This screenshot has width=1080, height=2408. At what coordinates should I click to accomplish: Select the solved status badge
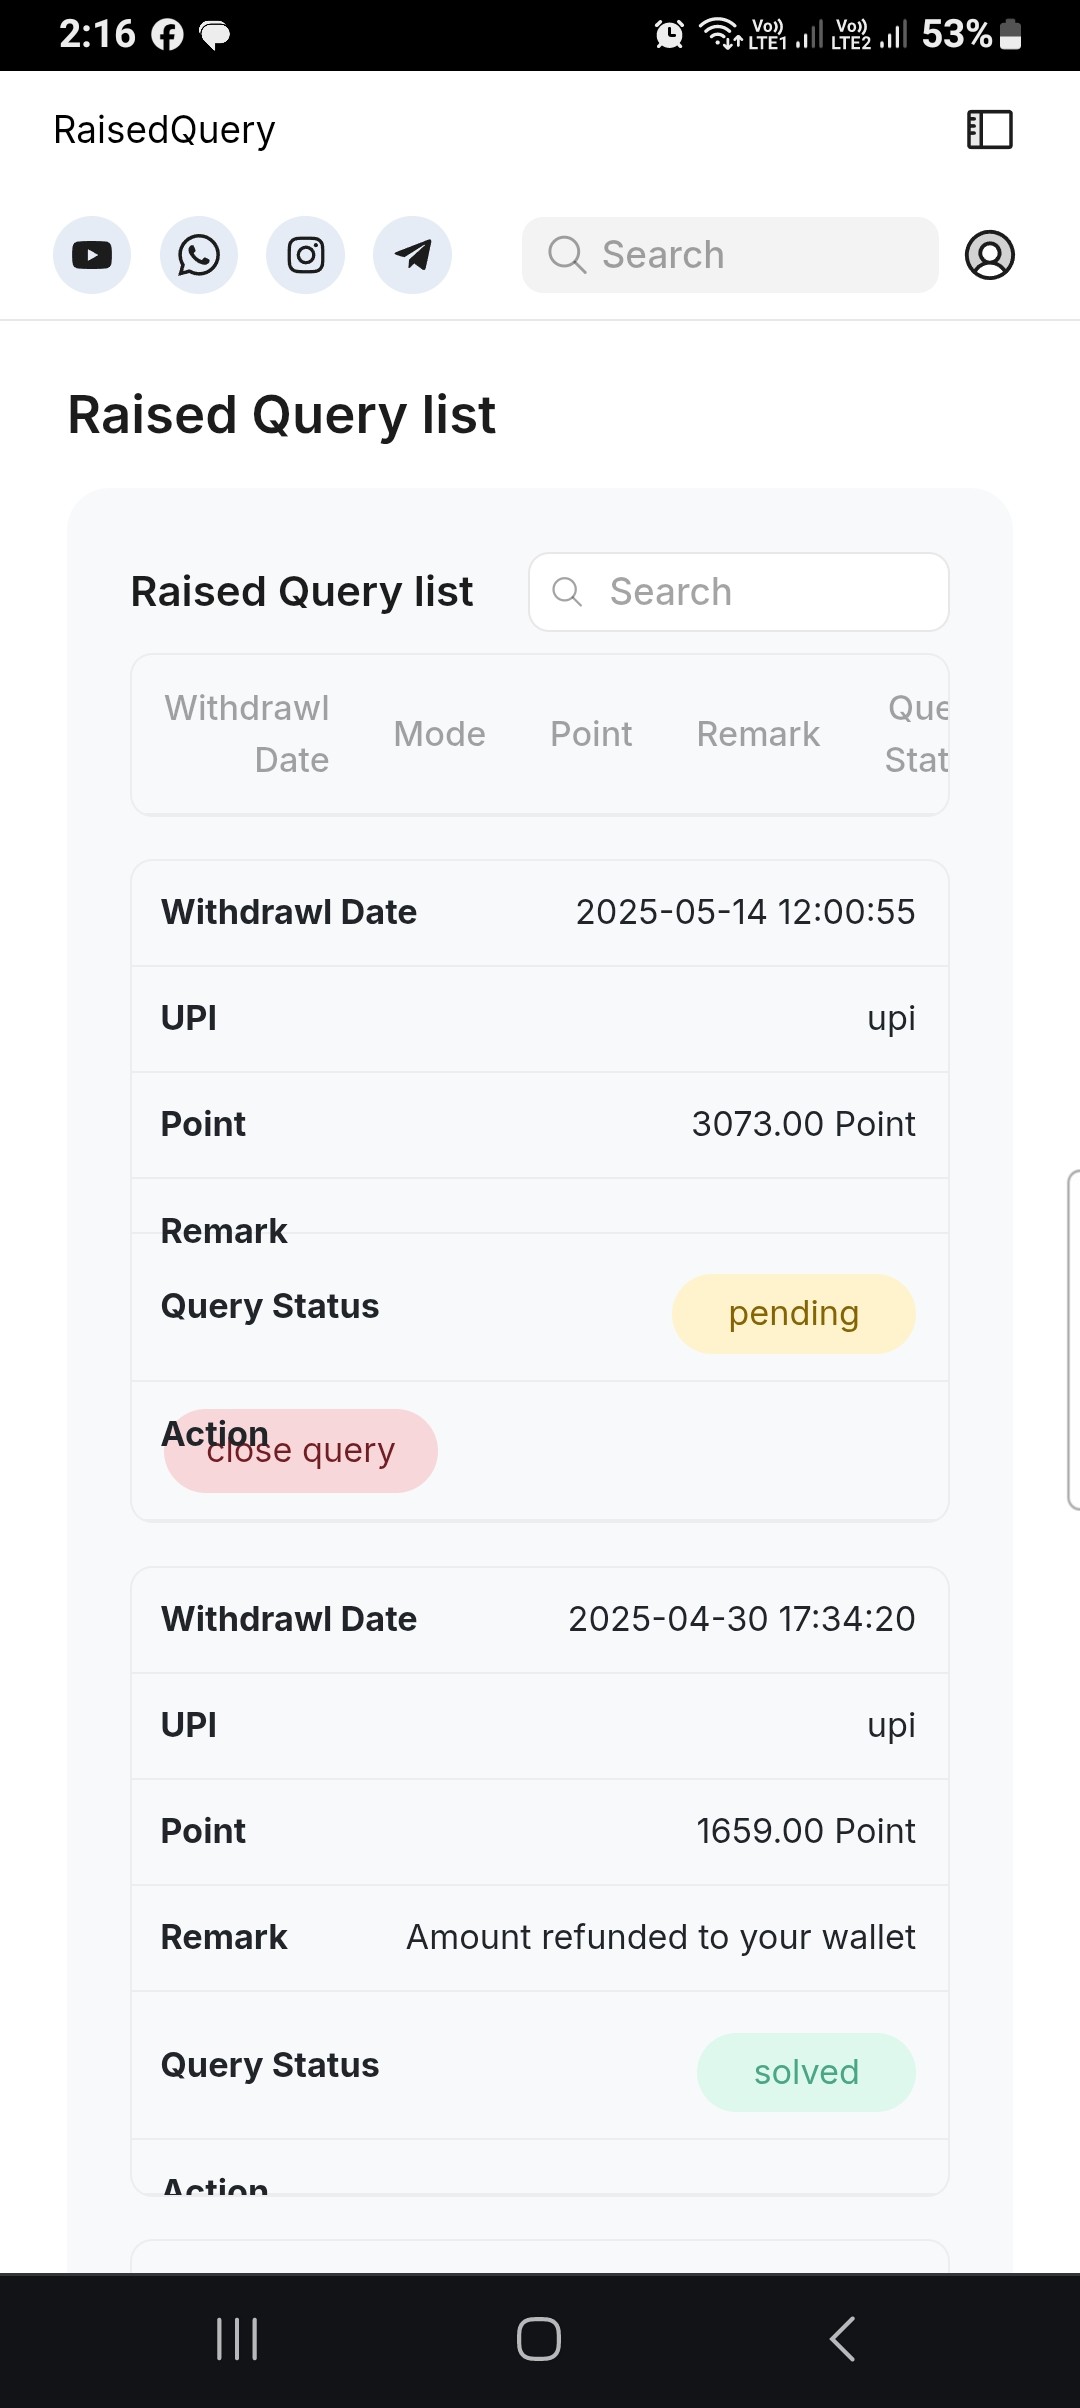[x=807, y=2072]
